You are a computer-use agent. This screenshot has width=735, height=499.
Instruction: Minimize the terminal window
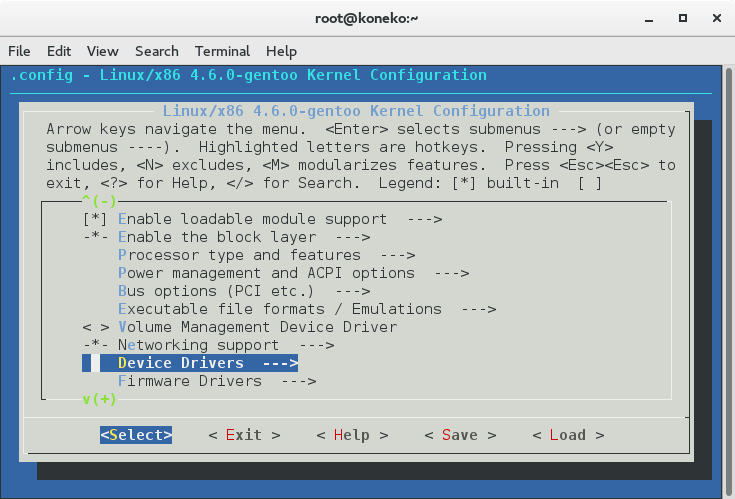tap(649, 19)
